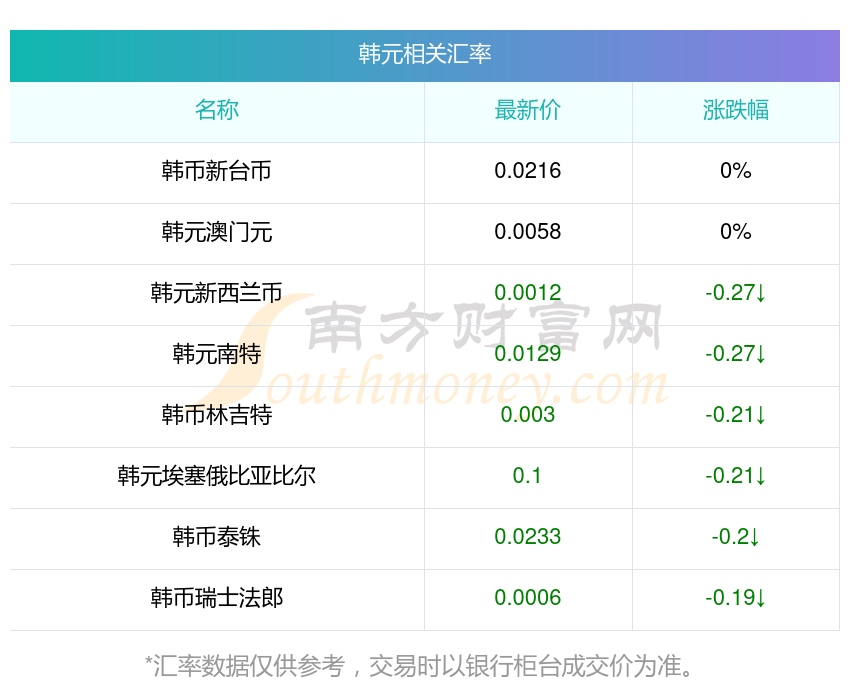Image resolution: width=850 pixels, height=698 pixels.
Task: Select the 韩币瑞士法郎 row name
Action: [217, 598]
